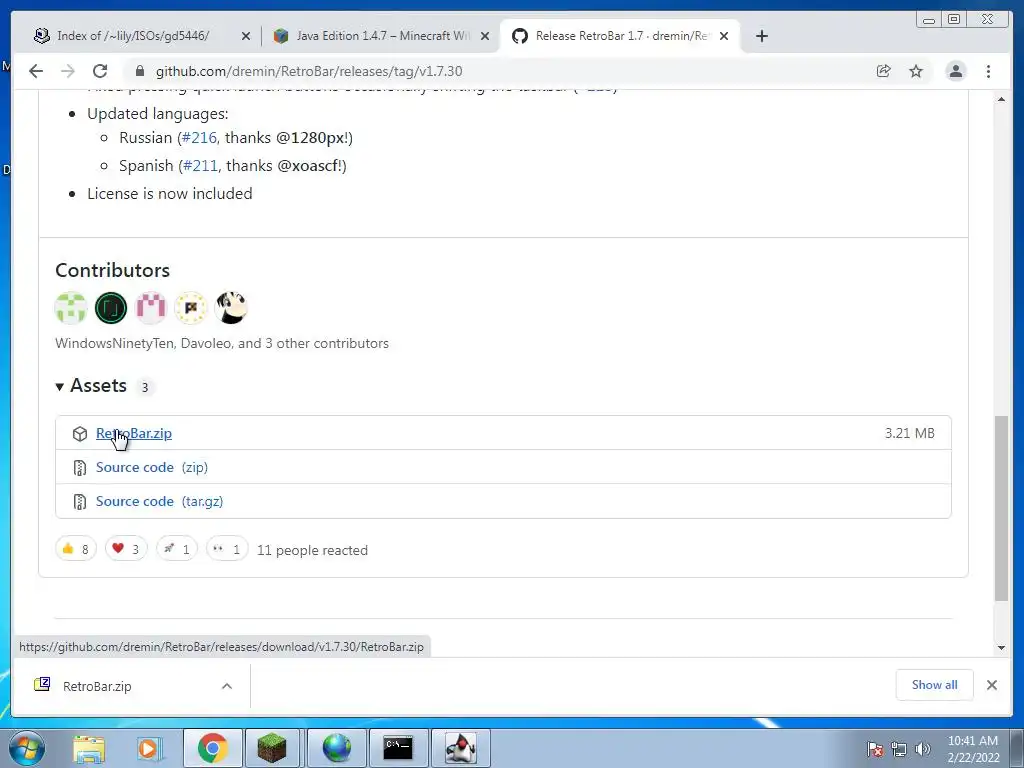This screenshot has height=768, width=1024.
Task: Toggle rocket reaction with 1 vote
Action: coord(177,549)
